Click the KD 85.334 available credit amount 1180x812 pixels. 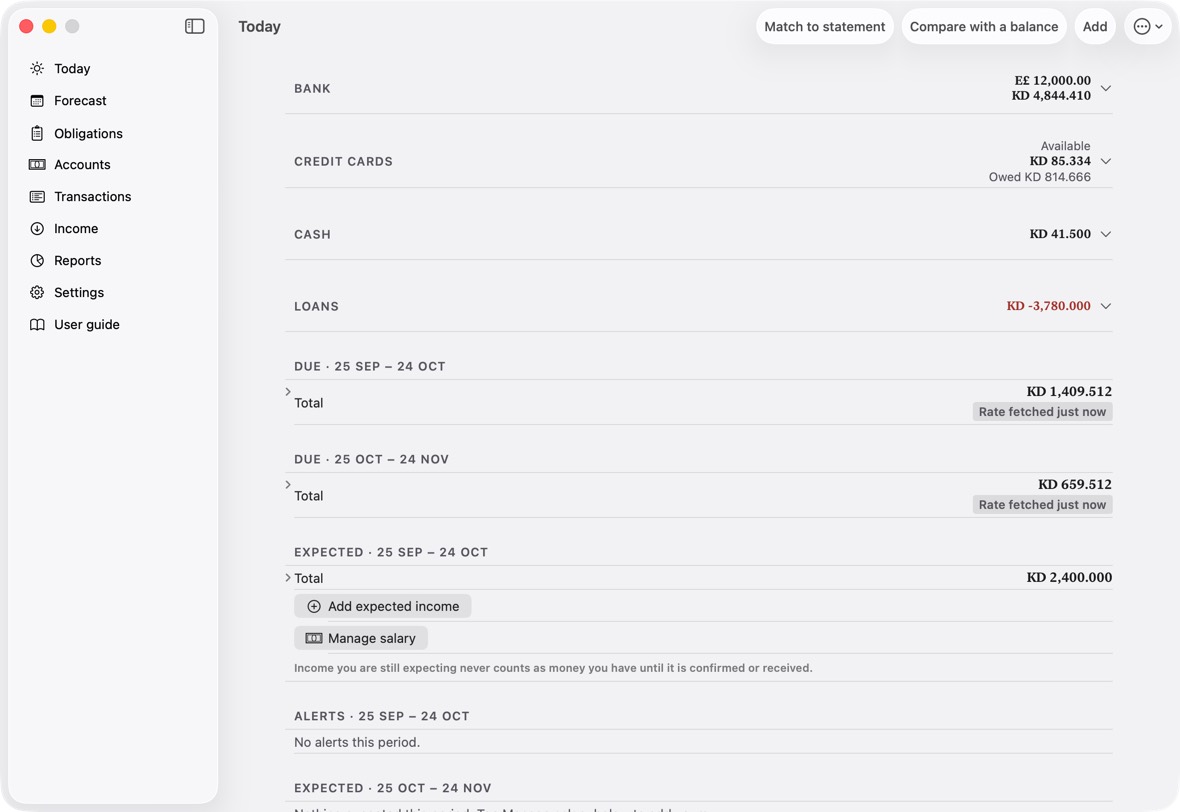coord(1060,161)
